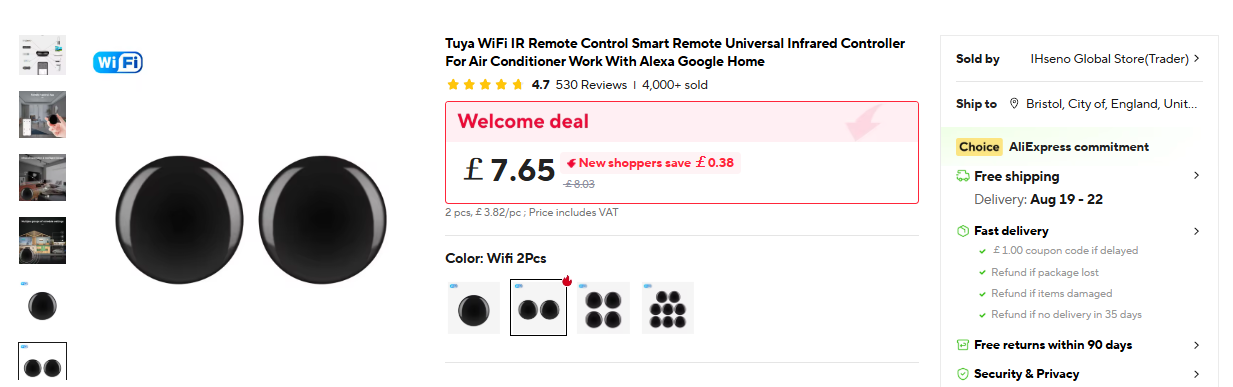
Task: Open the first gallery thumbnail
Action: (x=43, y=55)
